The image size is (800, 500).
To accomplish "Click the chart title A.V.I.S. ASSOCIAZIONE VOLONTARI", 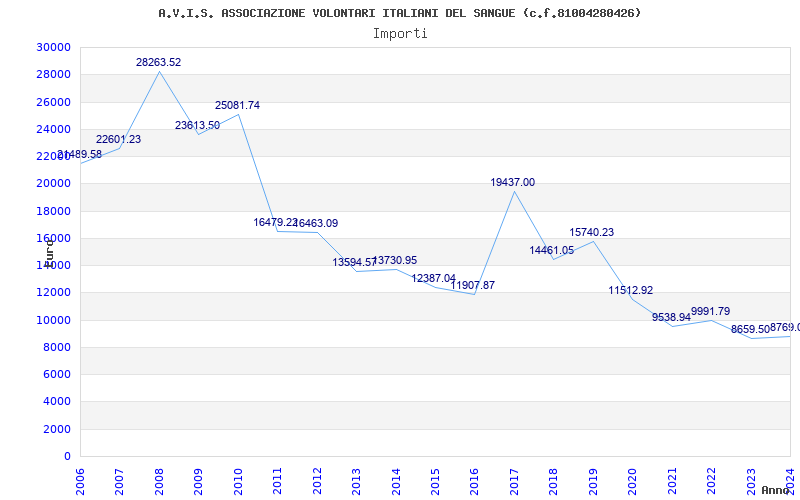I will tap(399, 13).
